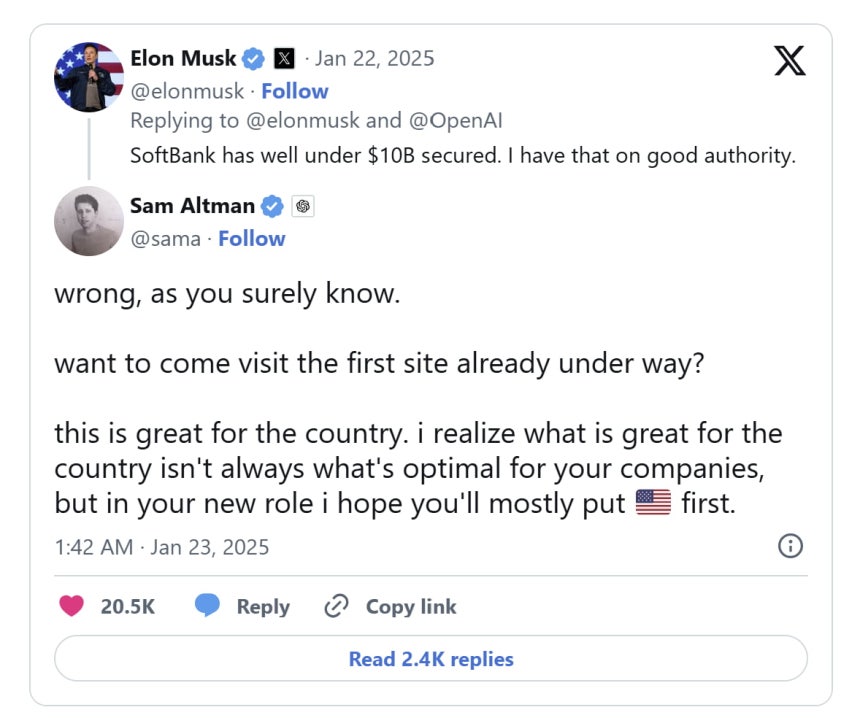Open the Read 2.4K replies button
The image size is (860, 718).
point(431,658)
